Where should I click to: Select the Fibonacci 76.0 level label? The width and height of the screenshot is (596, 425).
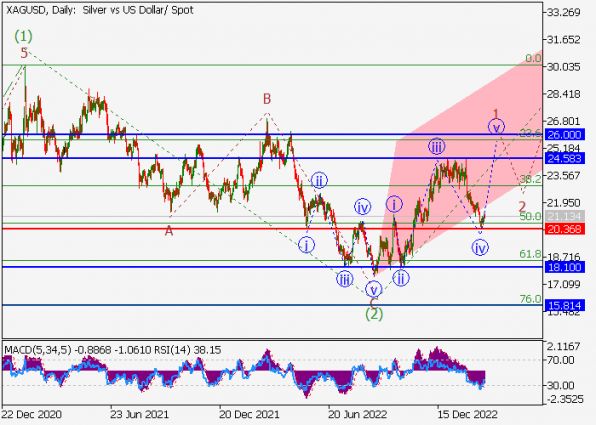(530, 299)
